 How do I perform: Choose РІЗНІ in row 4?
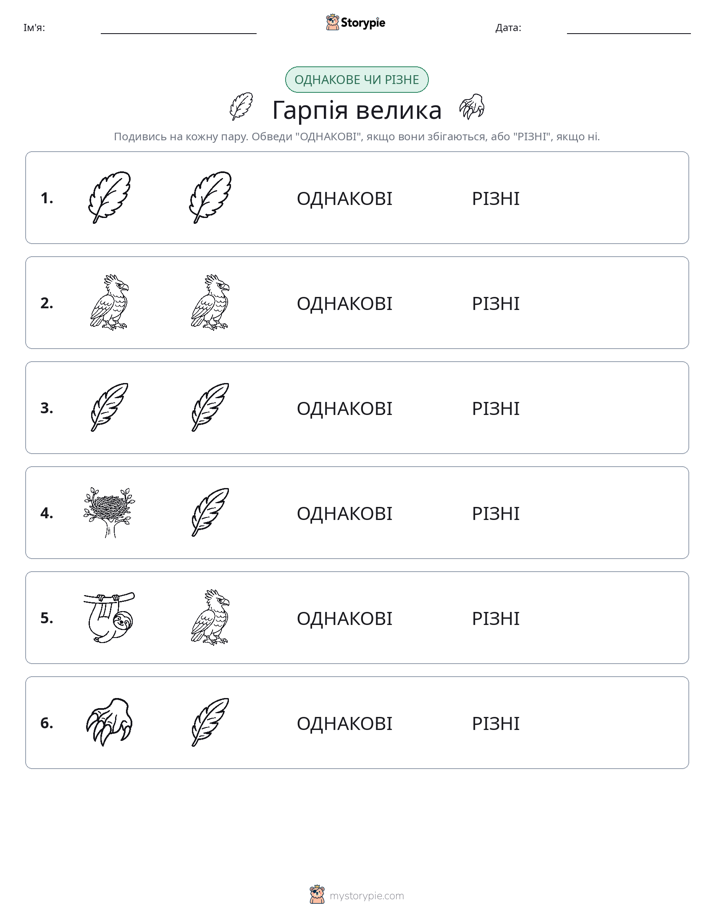click(496, 513)
